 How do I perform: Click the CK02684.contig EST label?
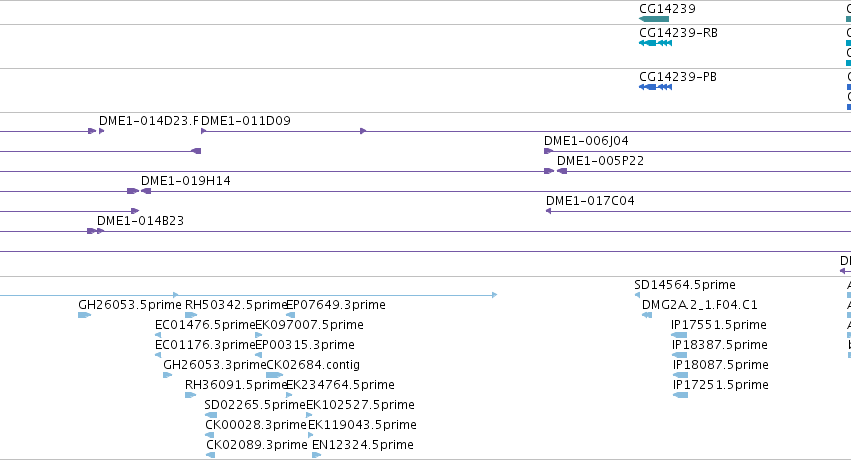tap(313, 366)
